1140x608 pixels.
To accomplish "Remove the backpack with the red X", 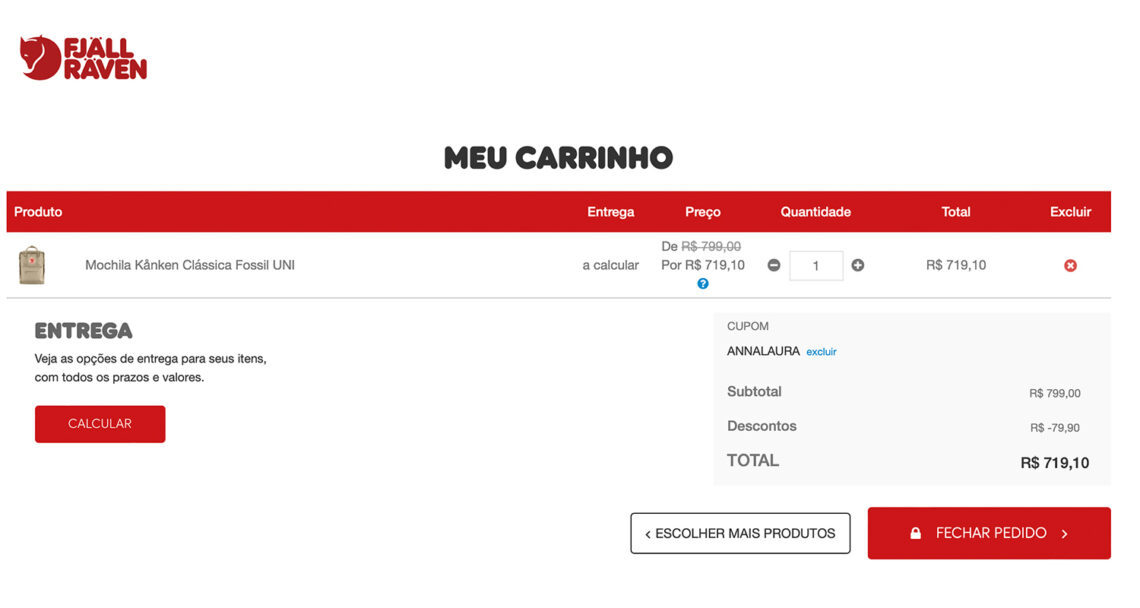I will (x=1070, y=266).
